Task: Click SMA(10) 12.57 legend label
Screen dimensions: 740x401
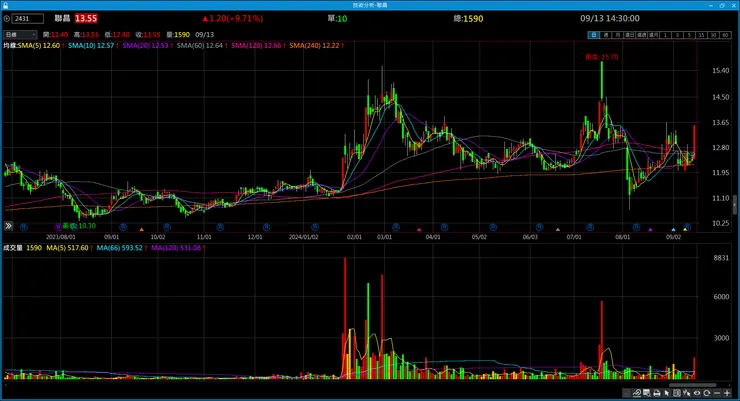Action: 91,46
